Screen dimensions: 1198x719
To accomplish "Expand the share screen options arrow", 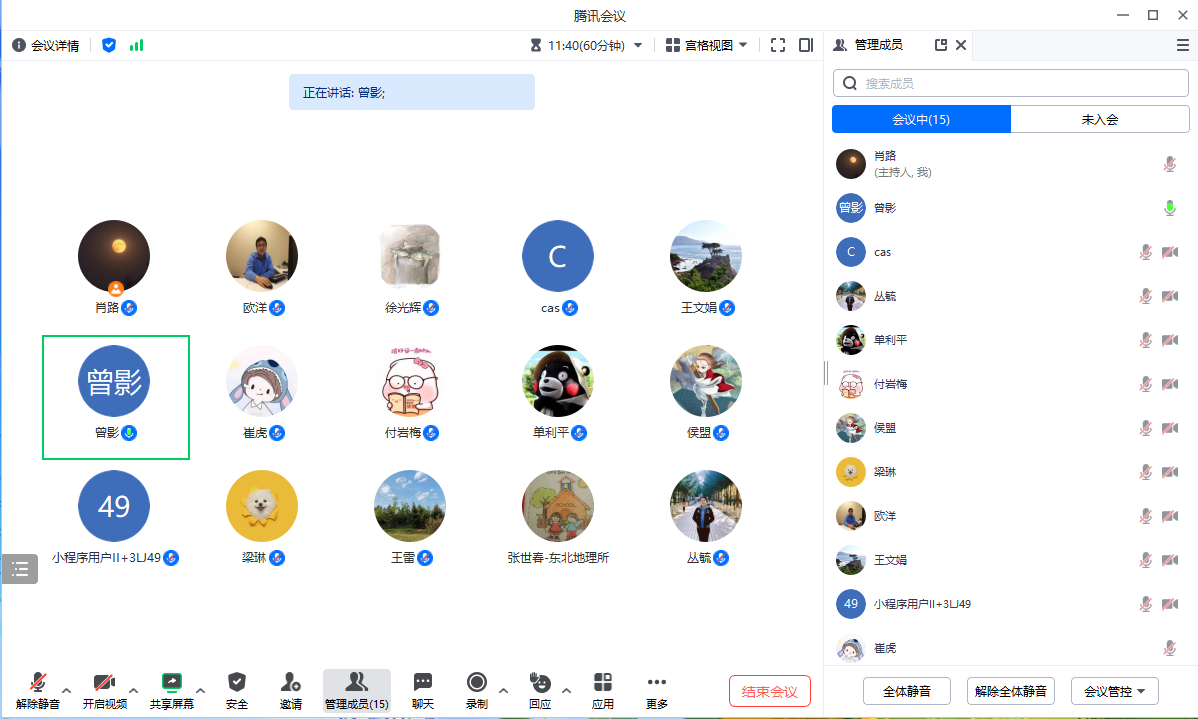I will point(201,690).
